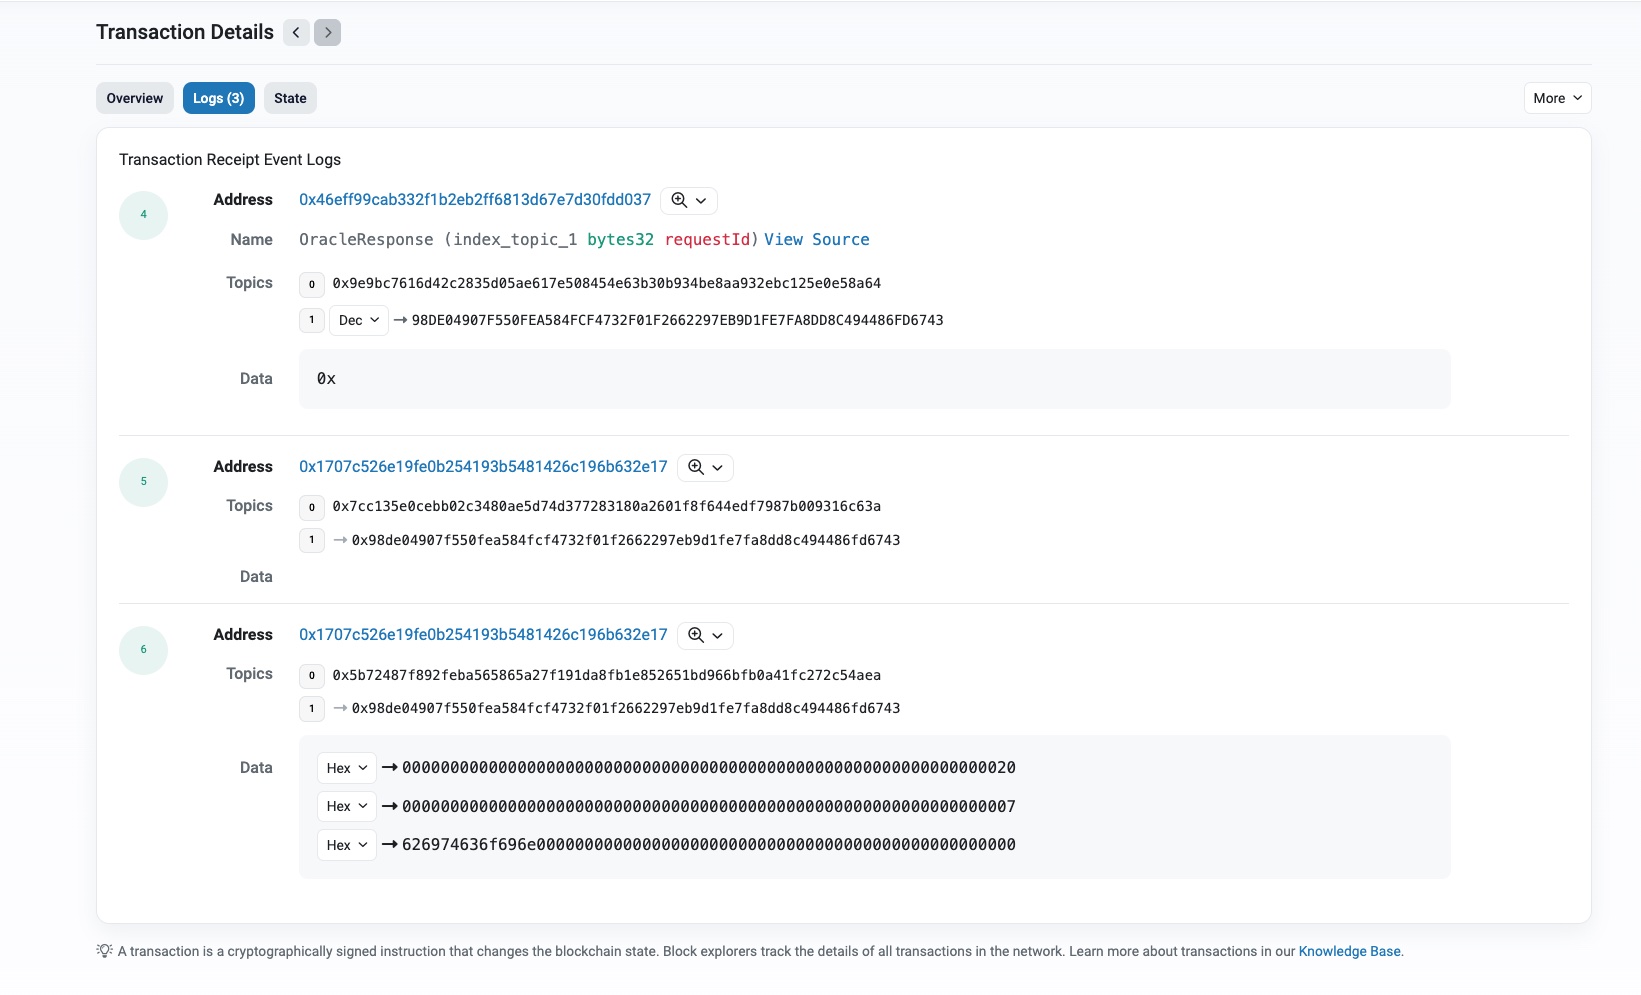Open Hex dropdown for third data row

coord(346,845)
